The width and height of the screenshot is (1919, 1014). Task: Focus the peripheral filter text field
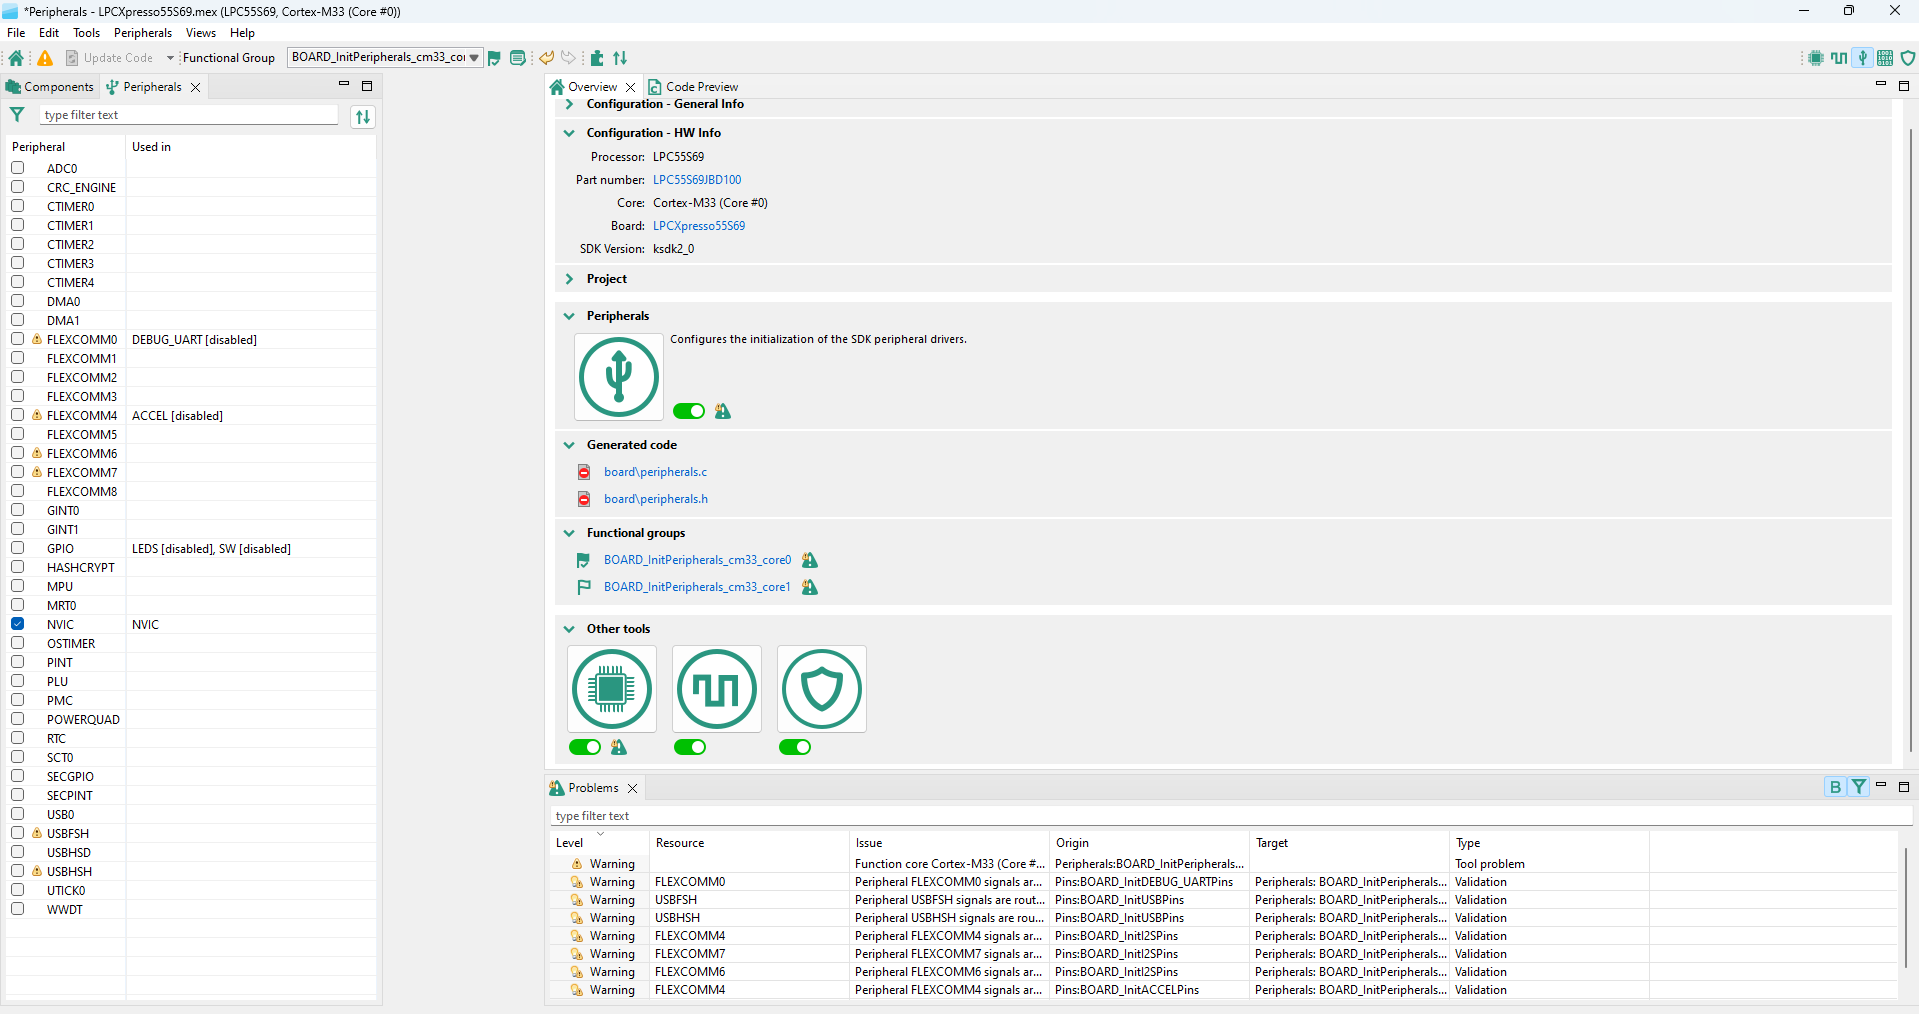[x=190, y=115]
